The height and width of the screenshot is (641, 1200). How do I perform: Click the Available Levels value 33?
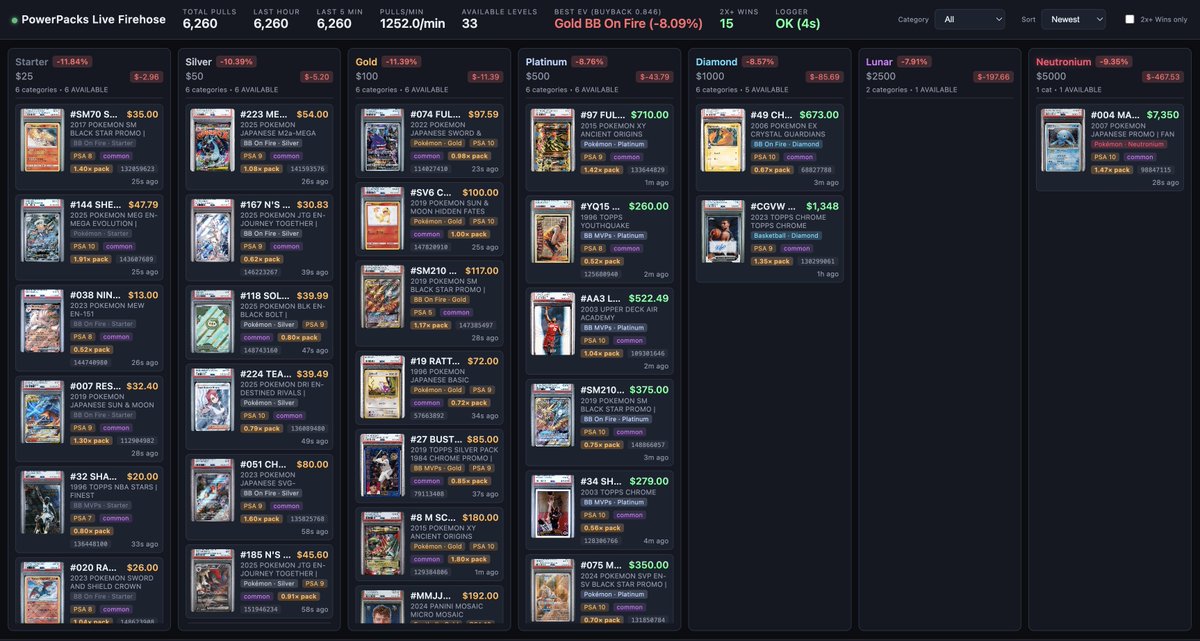pyautogui.click(x=470, y=23)
